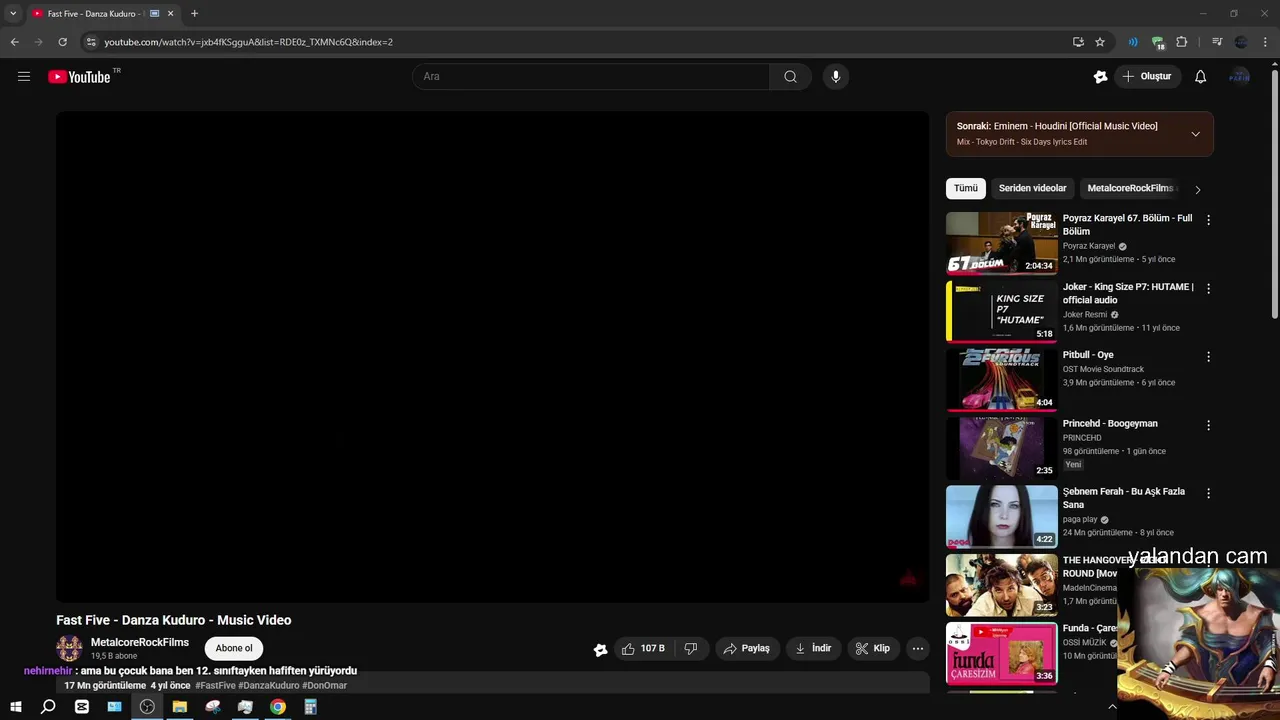Close the Fast Five - Danza Kuduro tab
This screenshot has width=1280, height=720.
pyautogui.click(x=170, y=14)
